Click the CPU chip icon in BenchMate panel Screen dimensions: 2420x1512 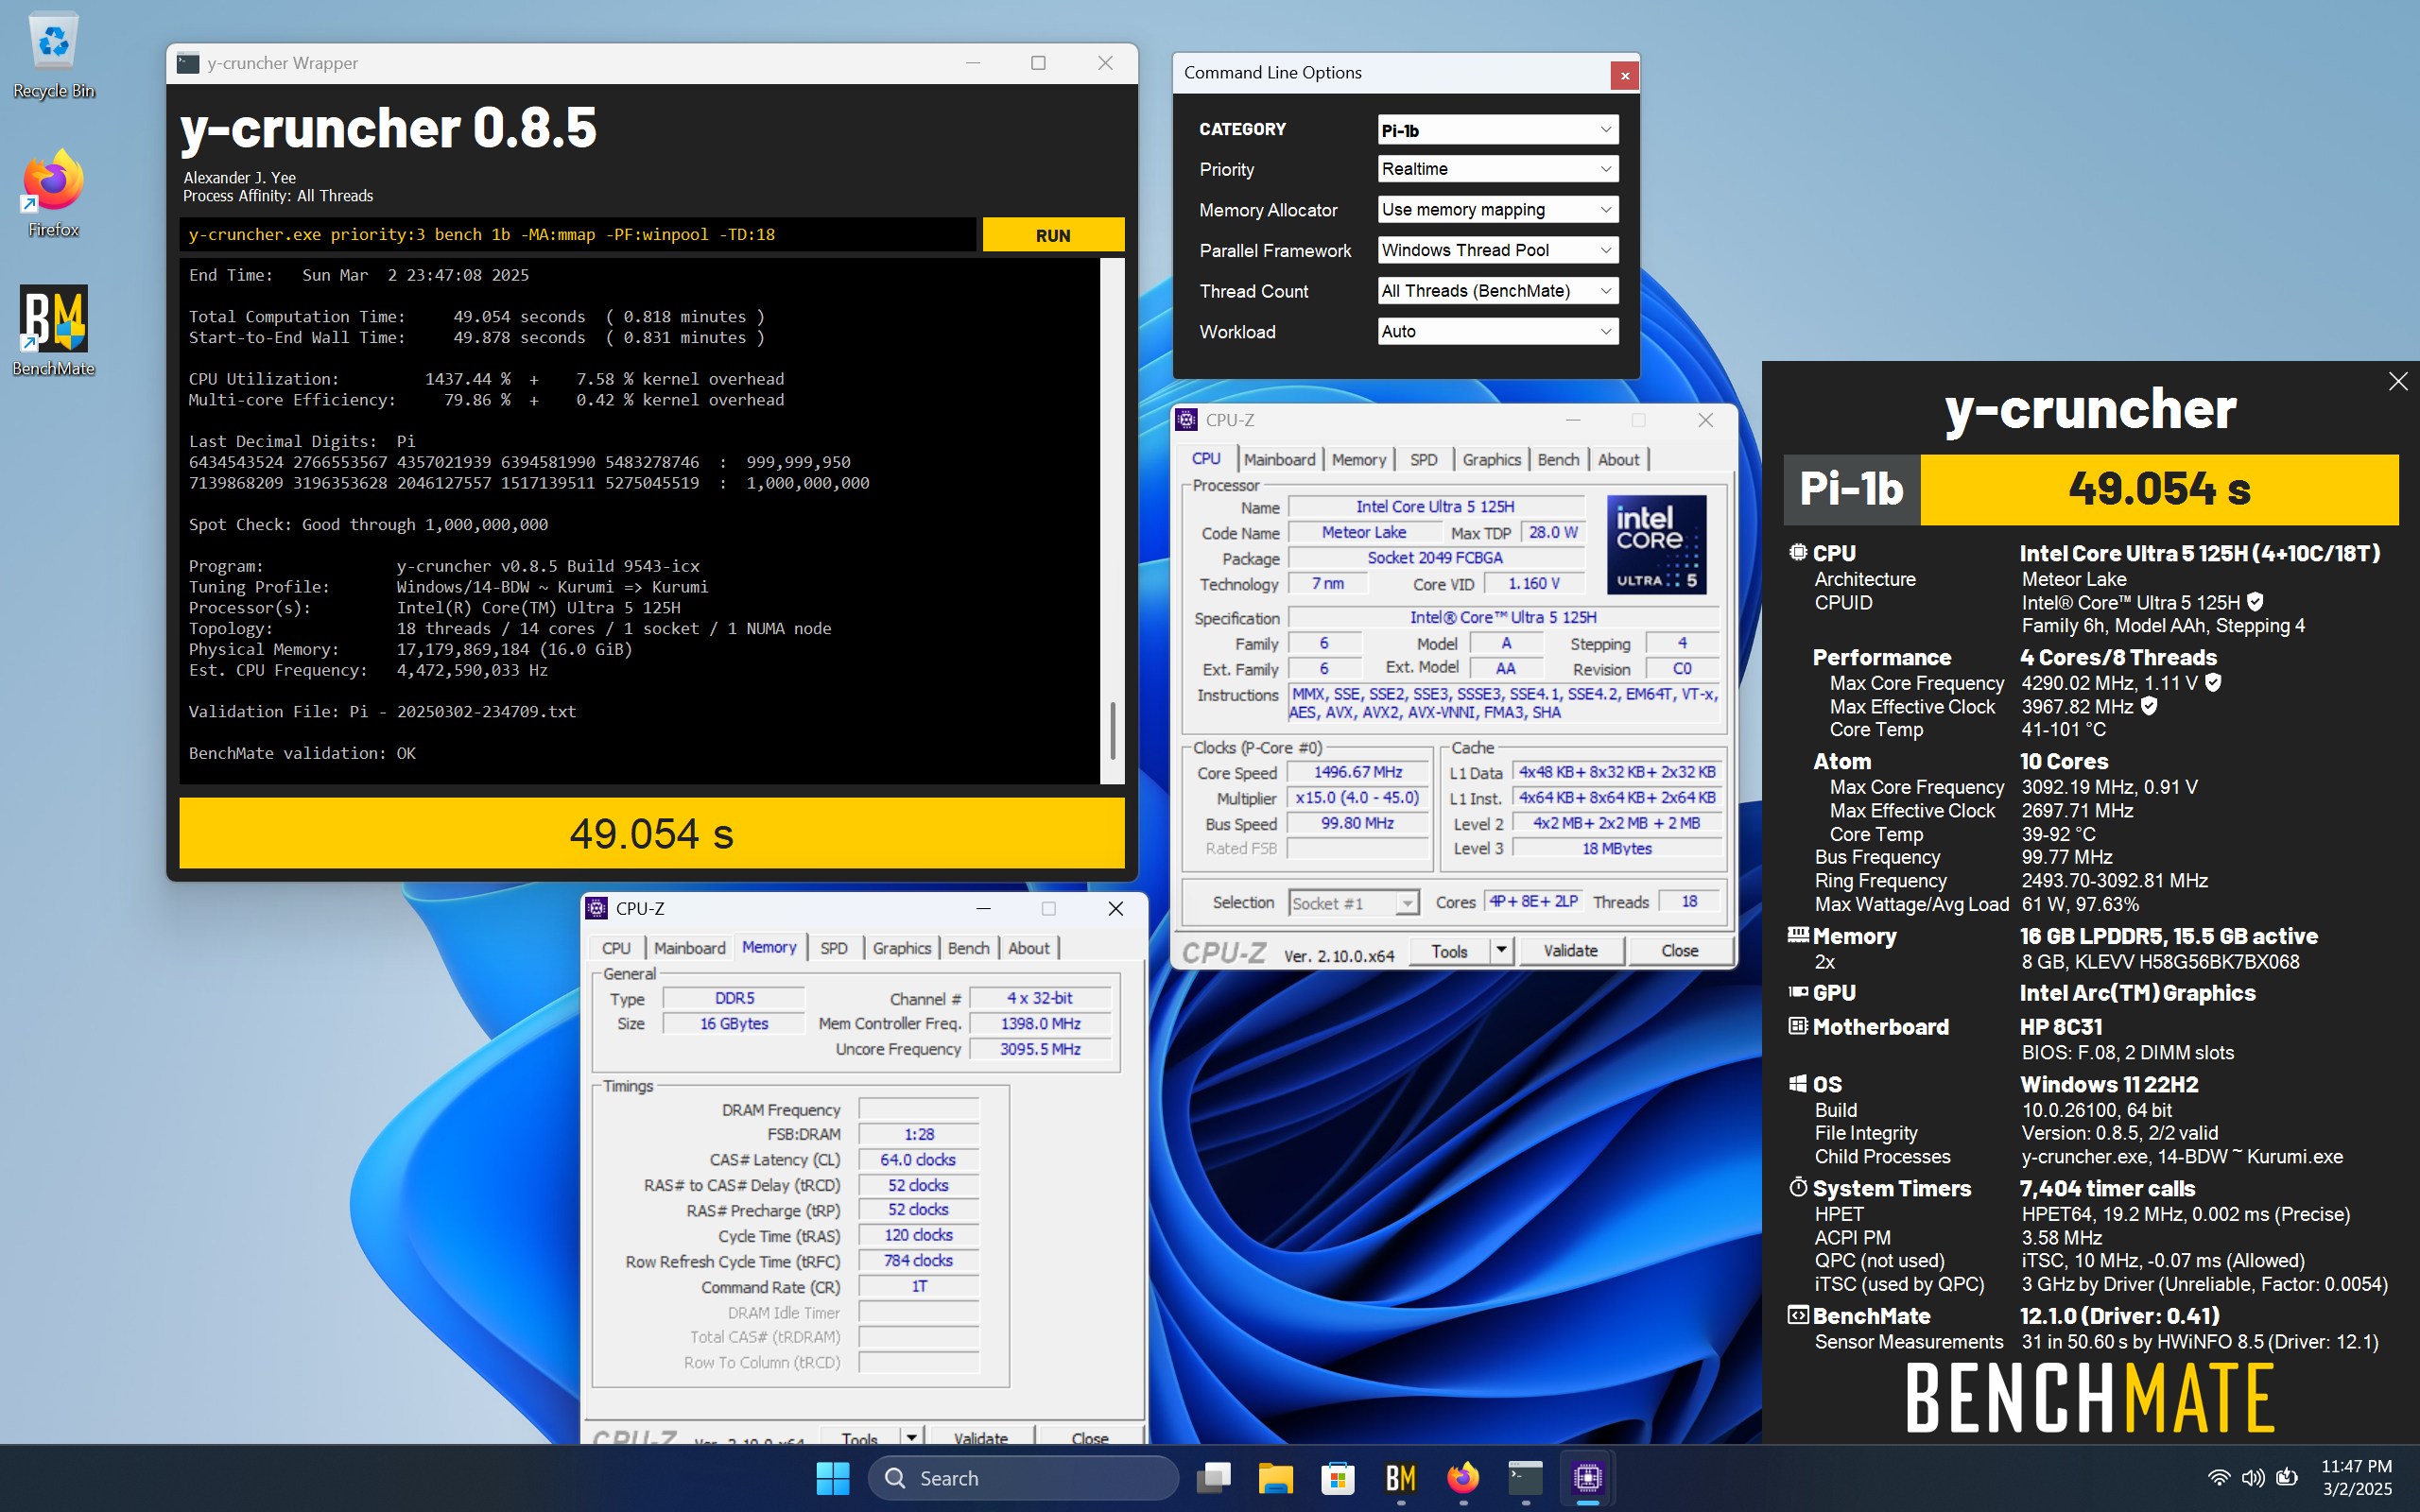[1797, 552]
